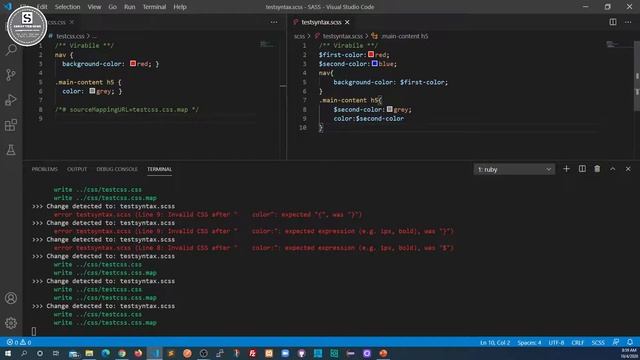Click the red swatch beside $first-color
Screen dimensions: 640x360
371,54
